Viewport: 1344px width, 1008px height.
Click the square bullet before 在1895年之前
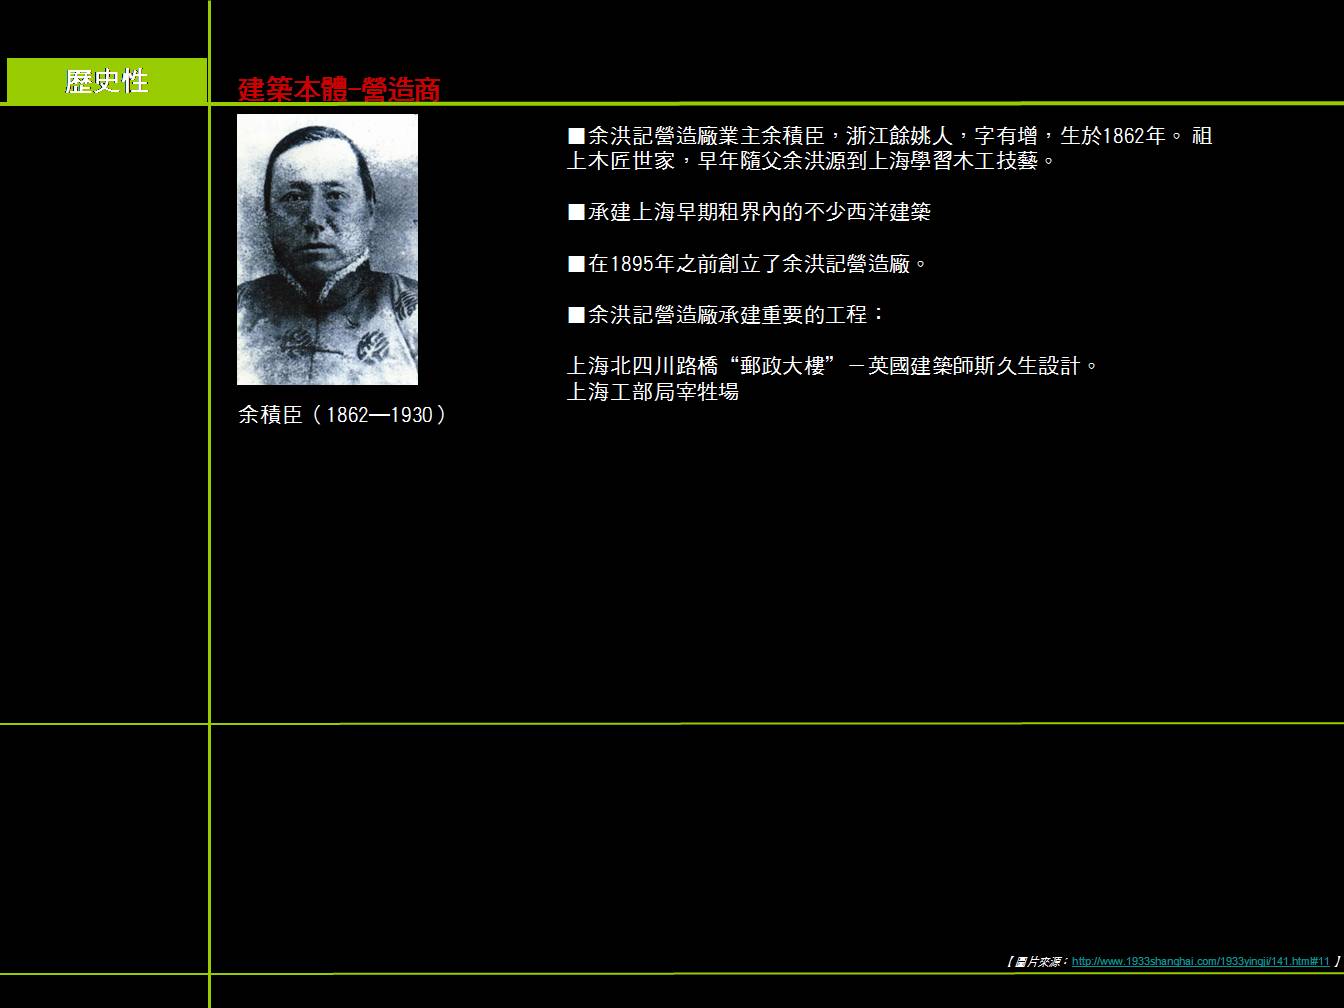576,264
